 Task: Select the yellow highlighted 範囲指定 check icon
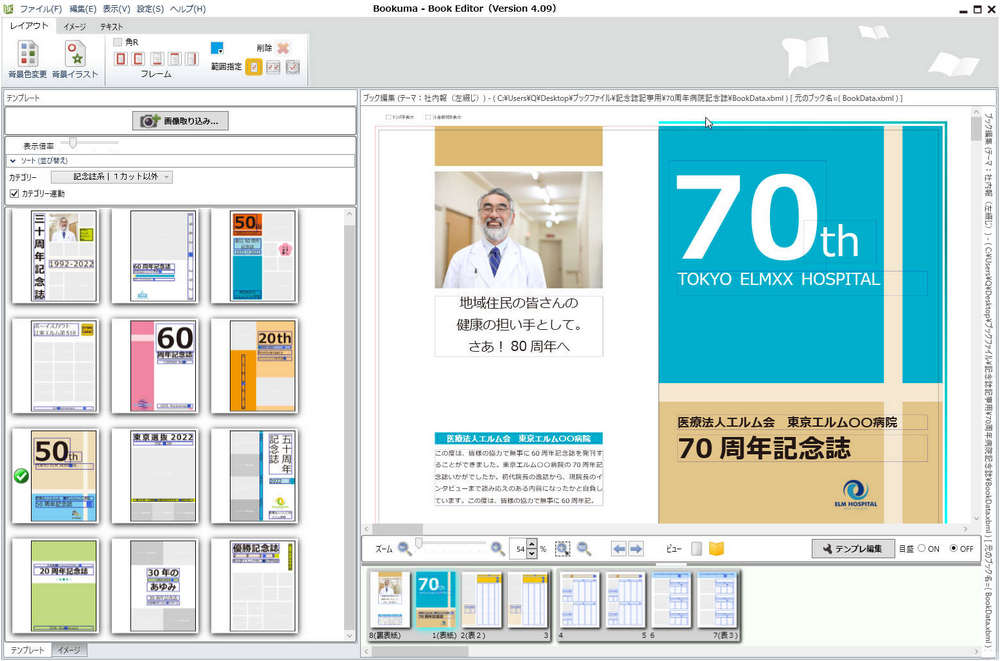click(252, 65)
